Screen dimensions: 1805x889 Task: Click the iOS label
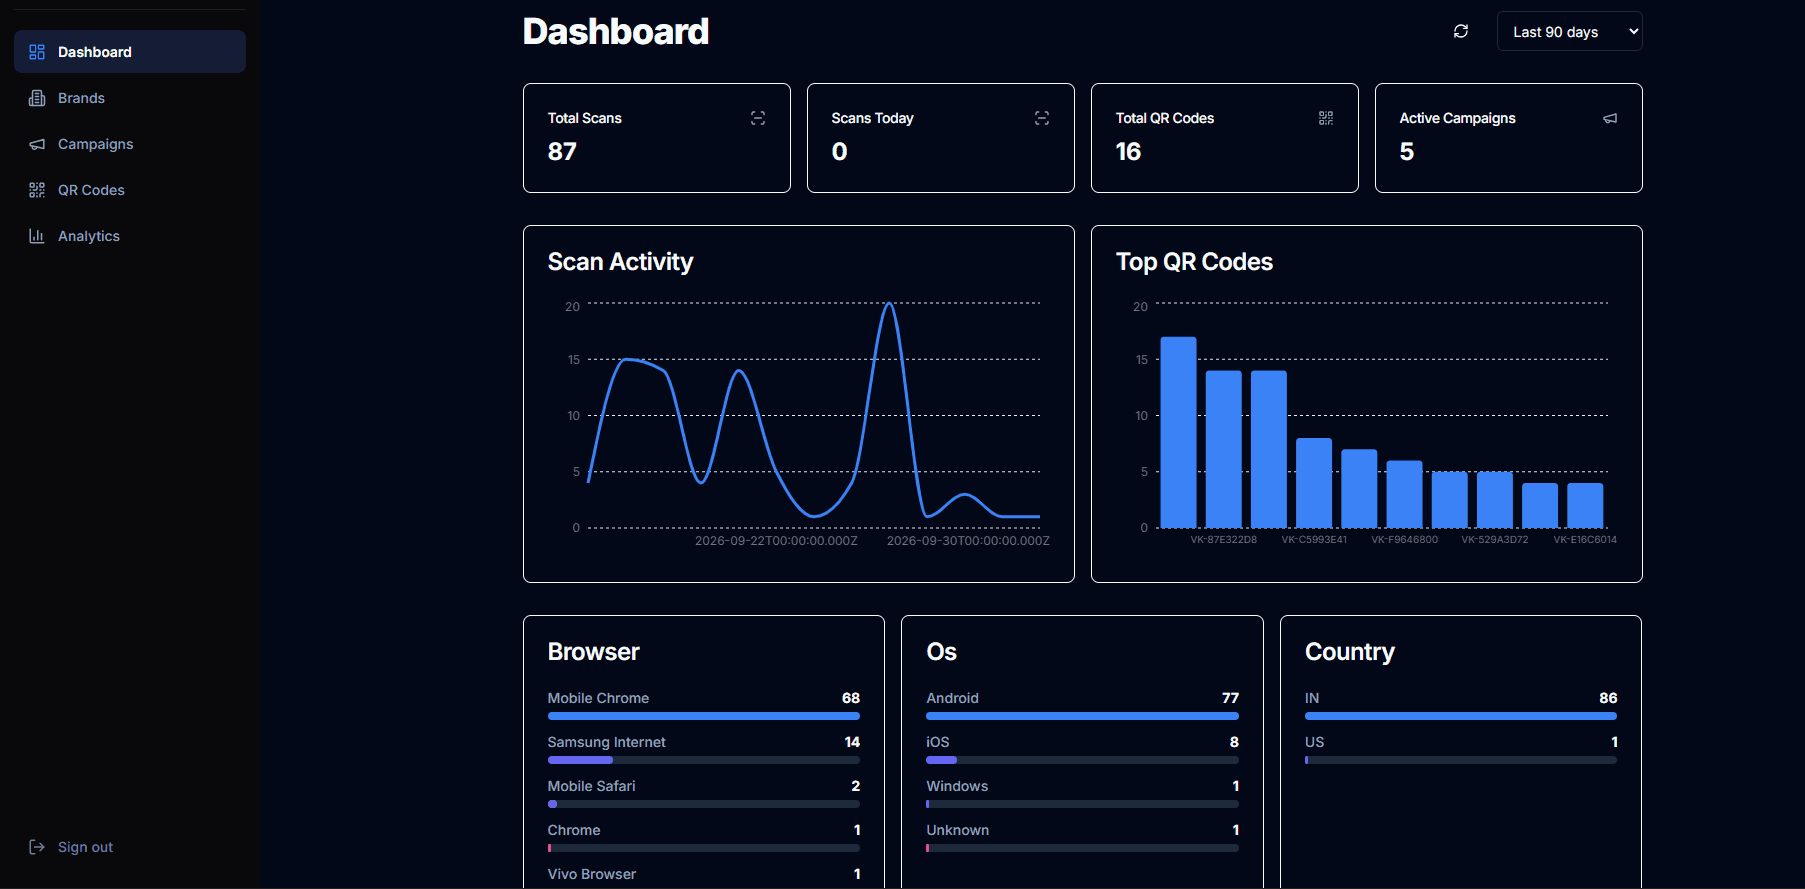pos(938,742)
